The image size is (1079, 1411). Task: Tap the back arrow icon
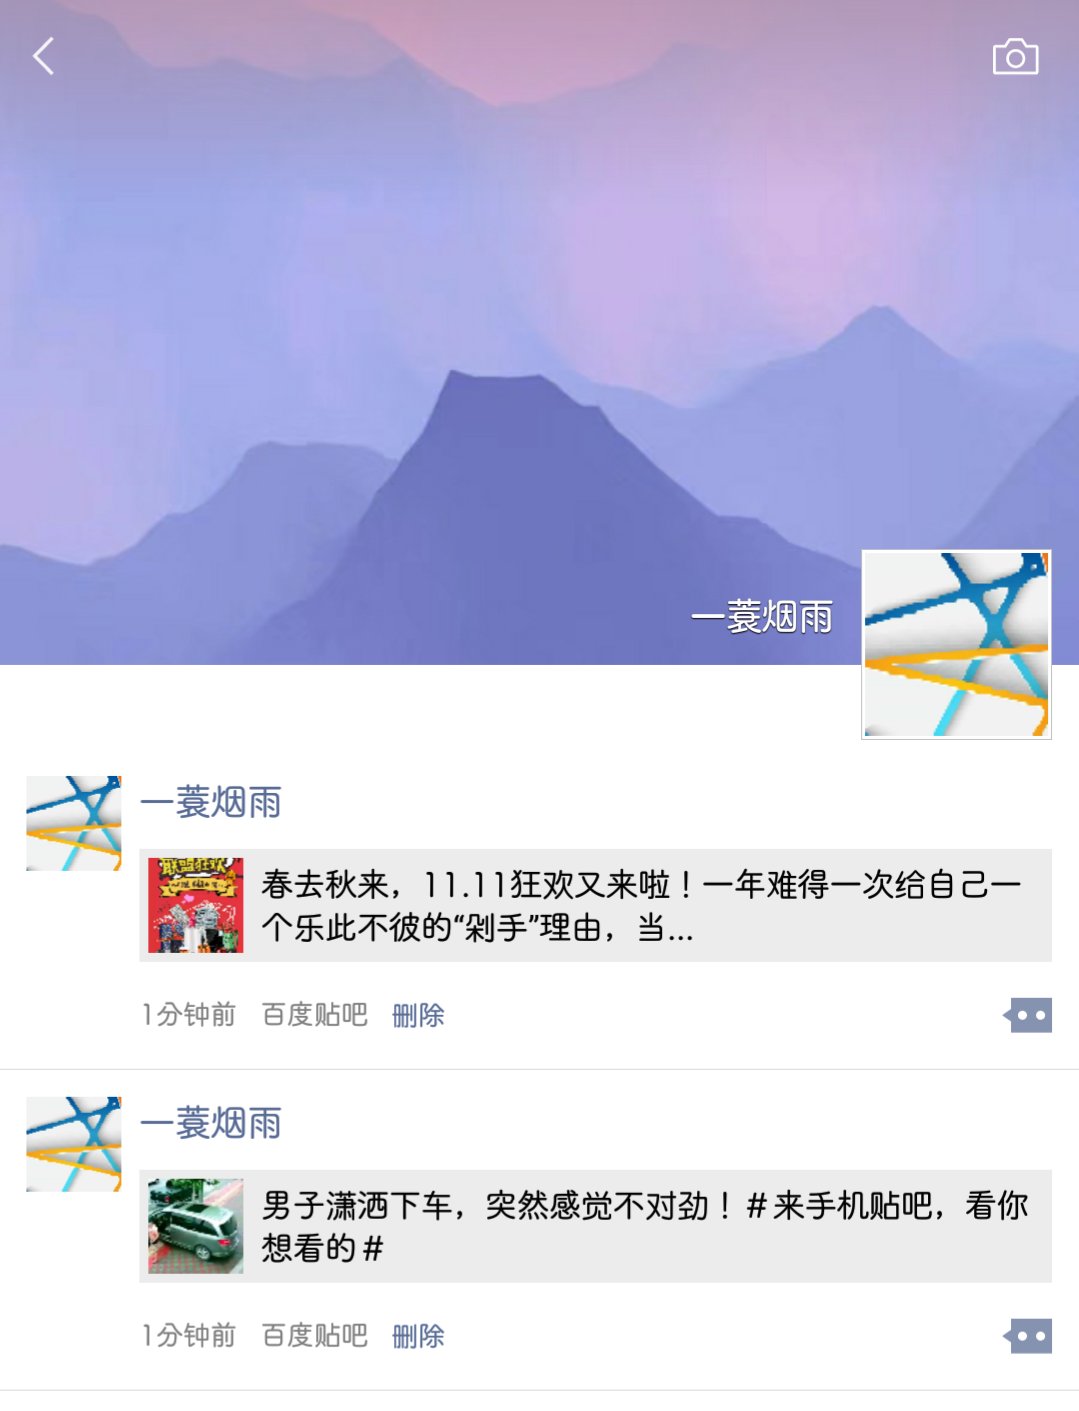[43, 56]
